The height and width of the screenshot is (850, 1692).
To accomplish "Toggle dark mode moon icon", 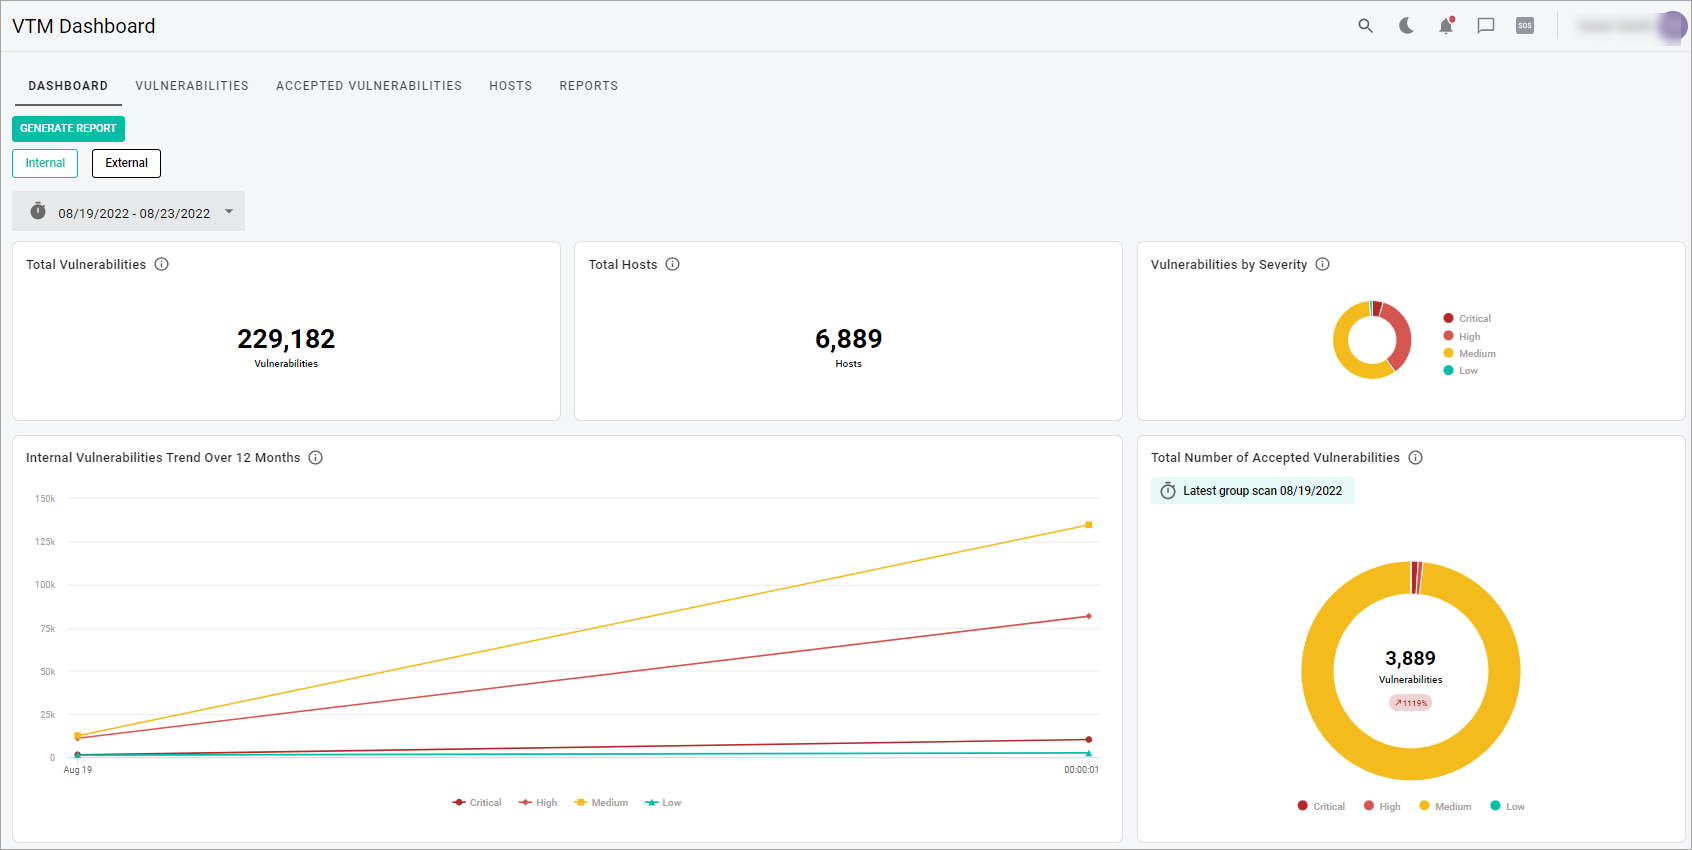I will click(x=1406, y=26).
